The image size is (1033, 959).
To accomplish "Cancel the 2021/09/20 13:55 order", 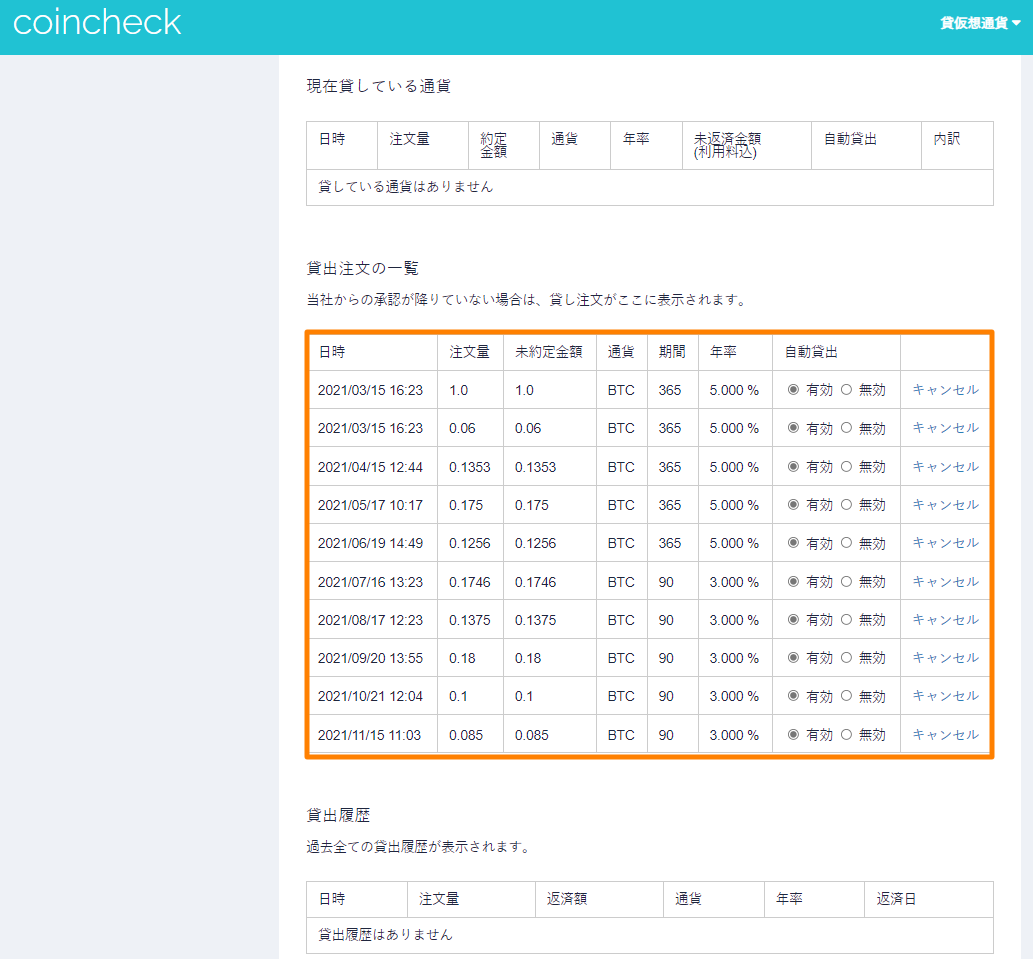I will (945, 658).
